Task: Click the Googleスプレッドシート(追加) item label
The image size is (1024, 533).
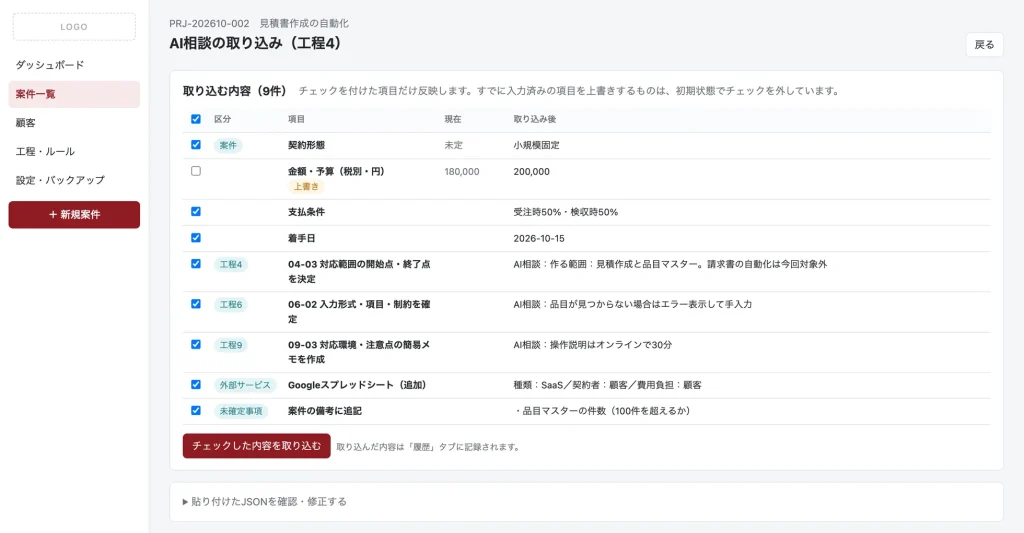Action: [357, 385]
